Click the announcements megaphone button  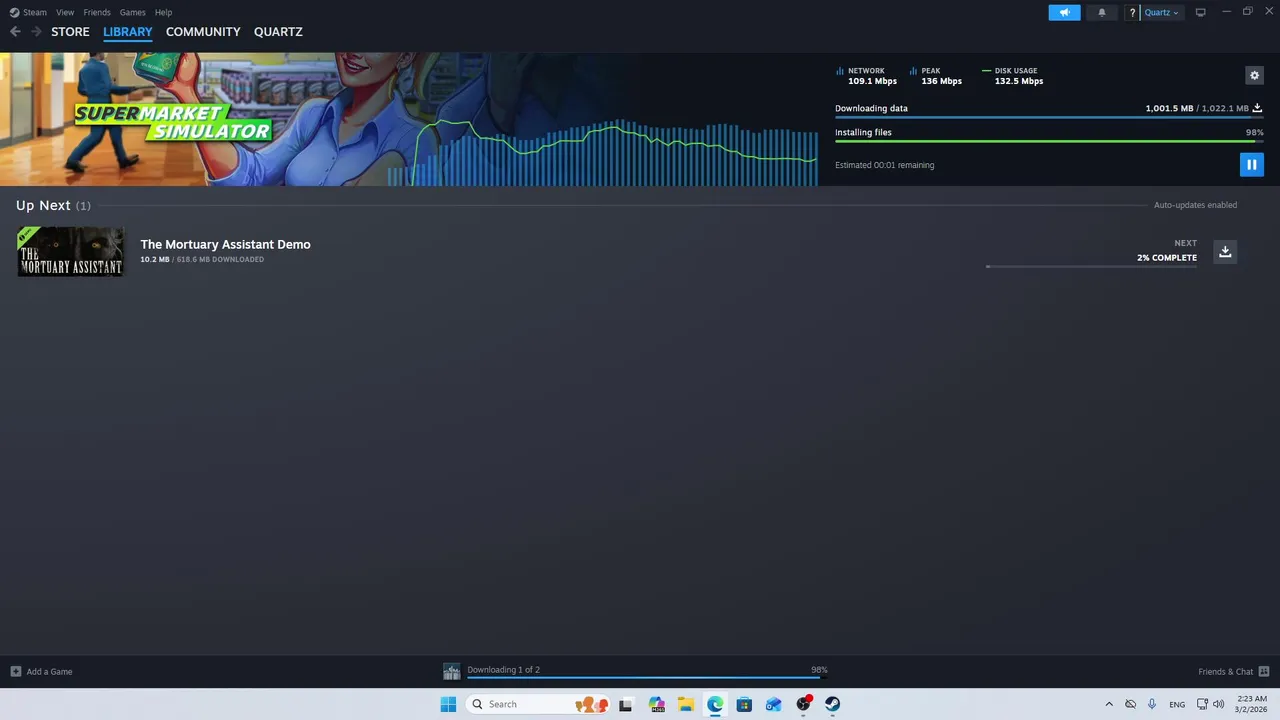point(1064,12)
